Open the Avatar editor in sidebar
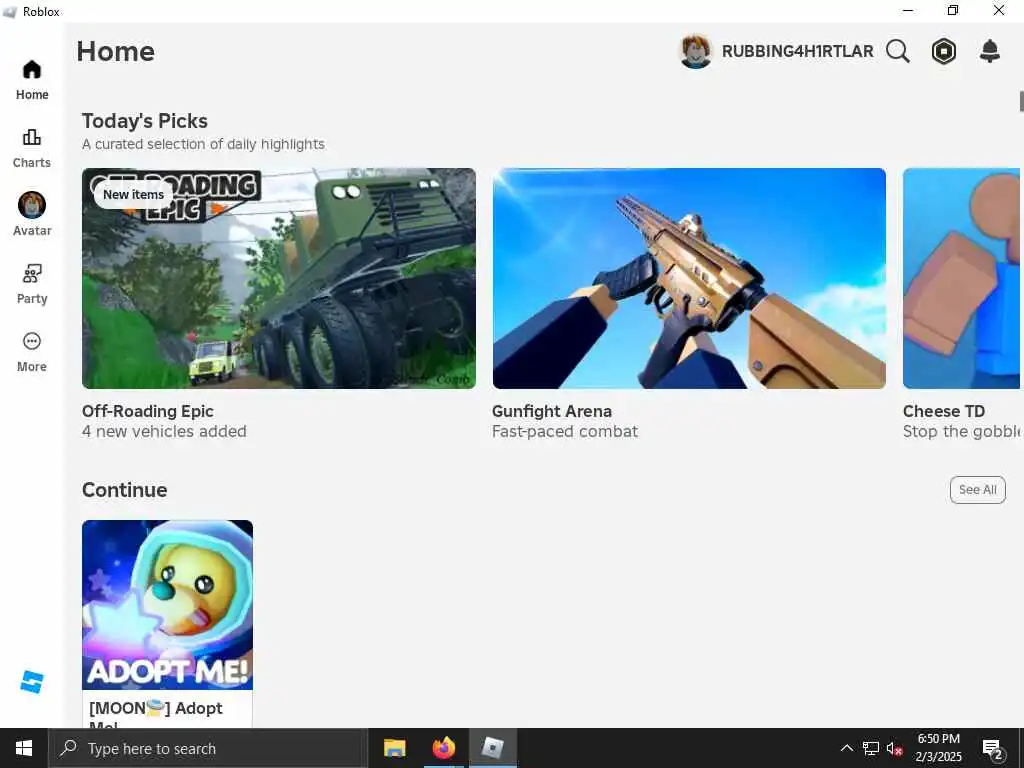 tap(31, 215)
